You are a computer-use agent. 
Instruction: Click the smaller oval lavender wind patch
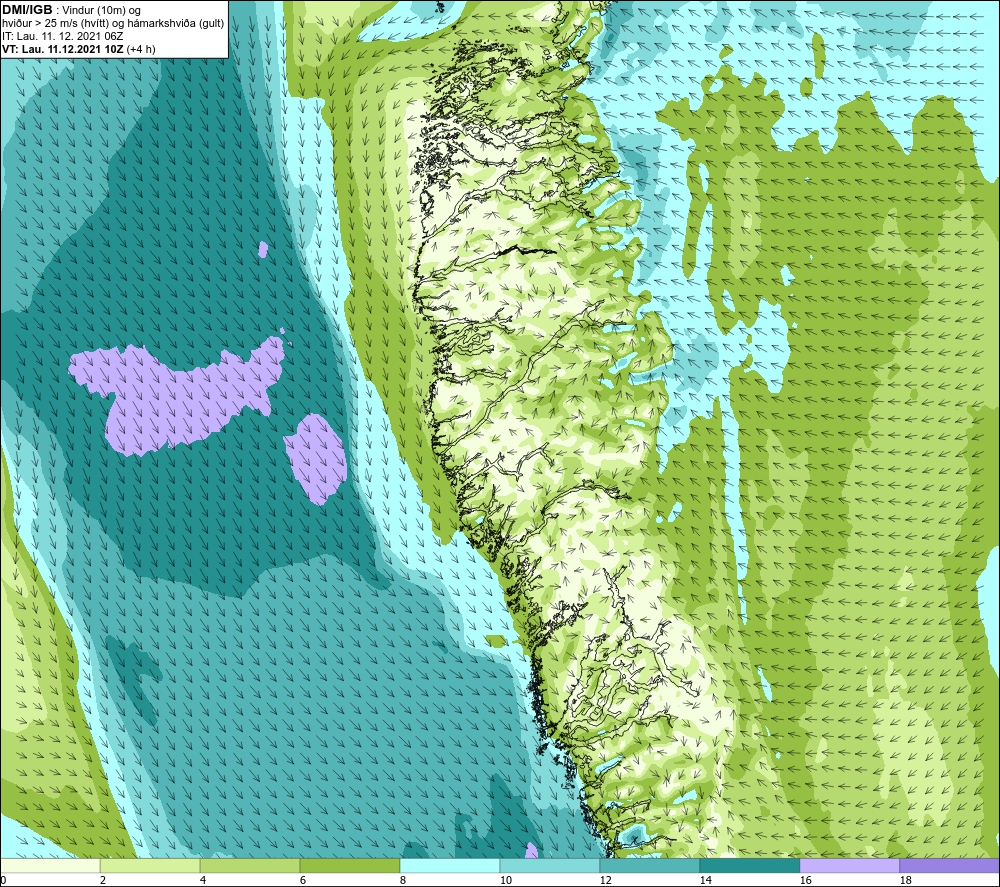tap(316, 459)
